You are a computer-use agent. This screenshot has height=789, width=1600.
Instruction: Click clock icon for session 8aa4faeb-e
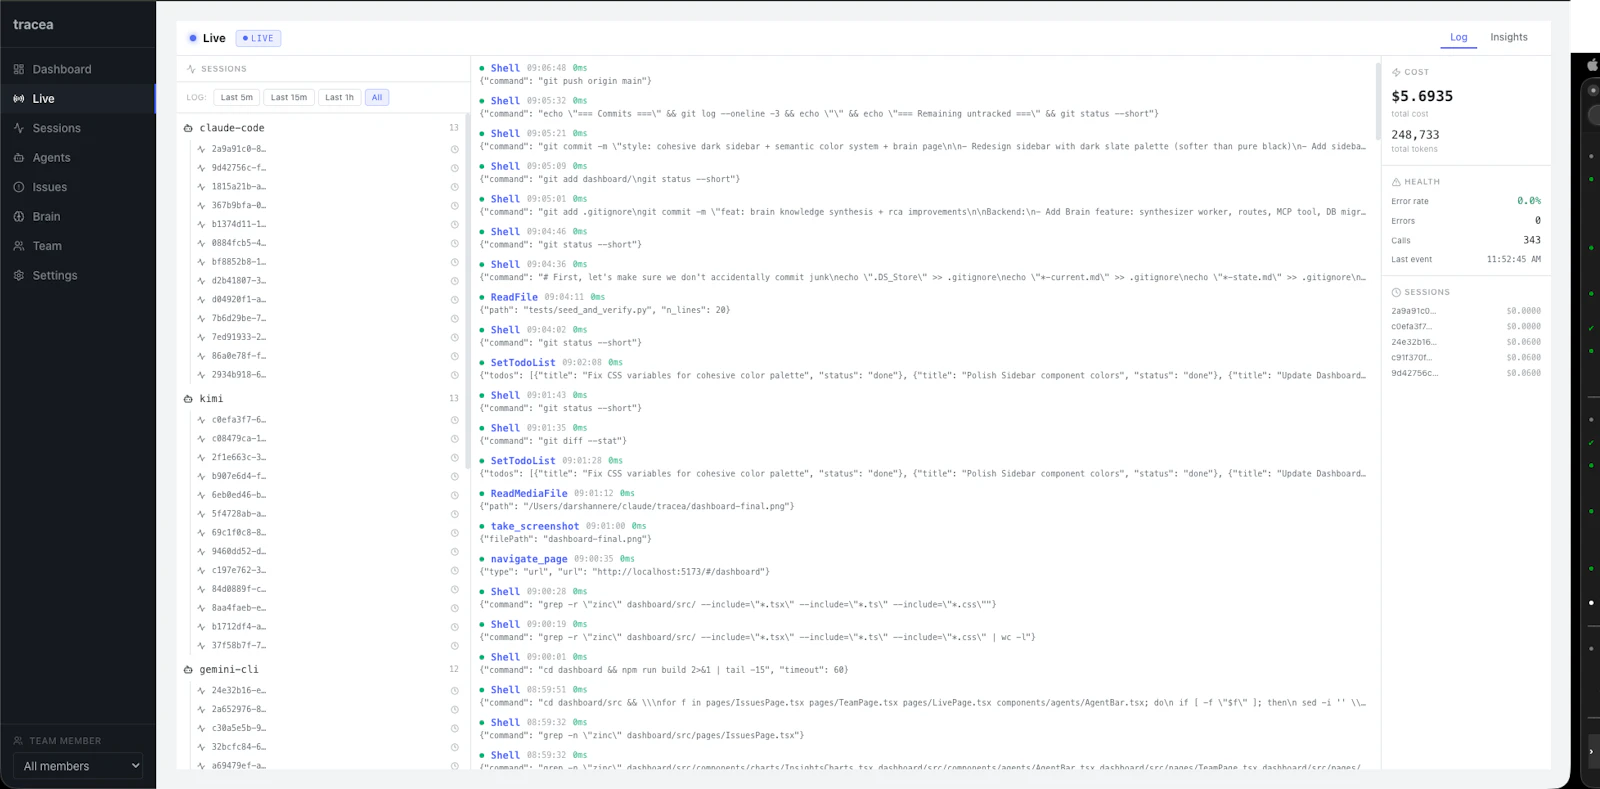click(454, 608)
